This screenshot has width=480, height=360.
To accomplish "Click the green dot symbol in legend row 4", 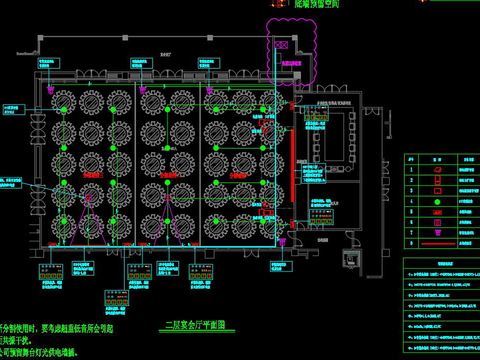I will (x=437, y=202).
